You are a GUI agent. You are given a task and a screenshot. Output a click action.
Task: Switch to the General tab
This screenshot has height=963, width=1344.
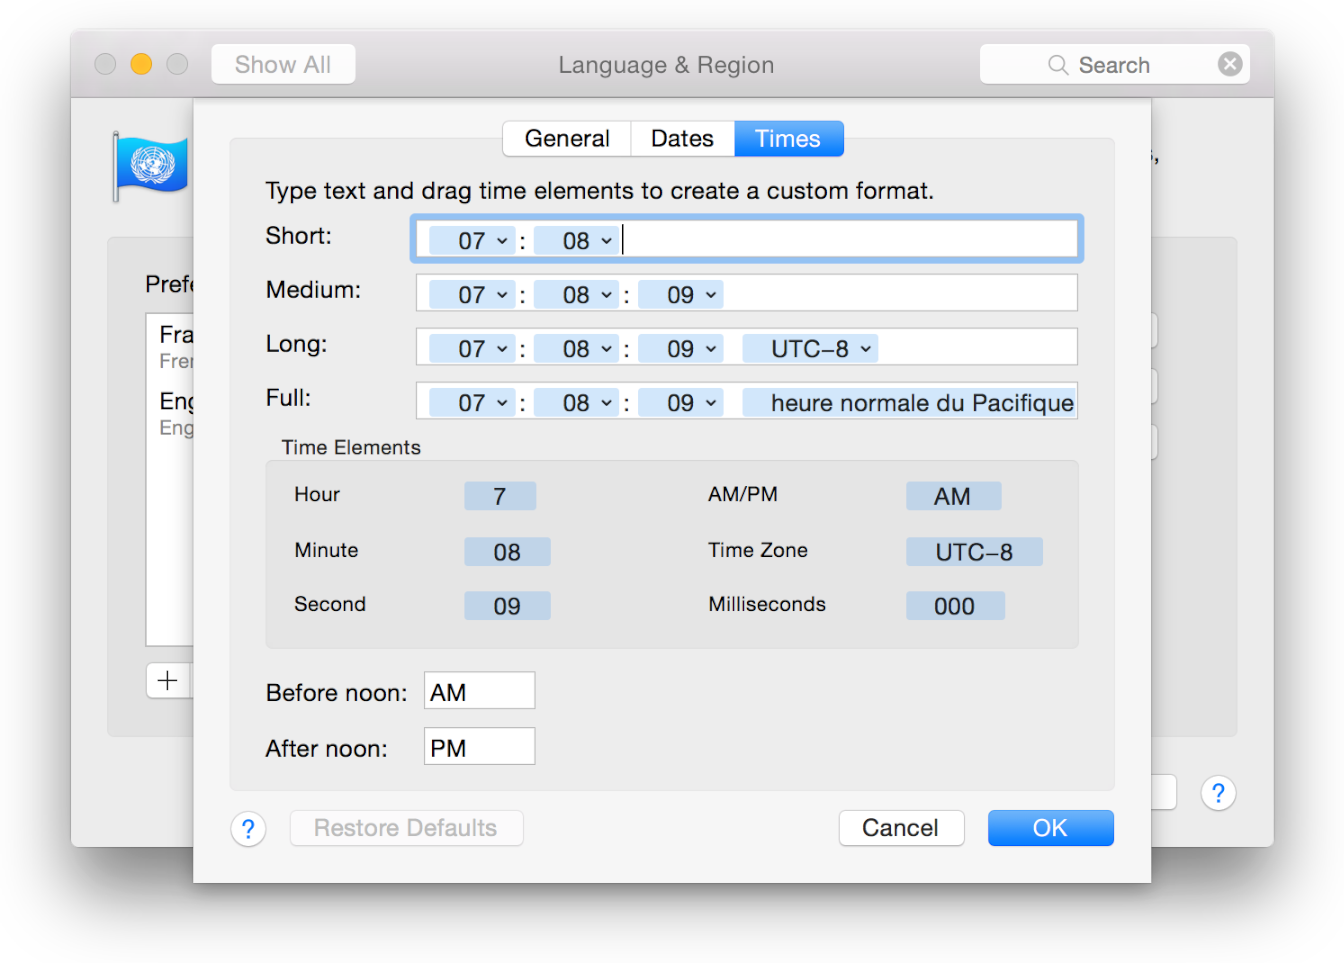pos(566,138)
